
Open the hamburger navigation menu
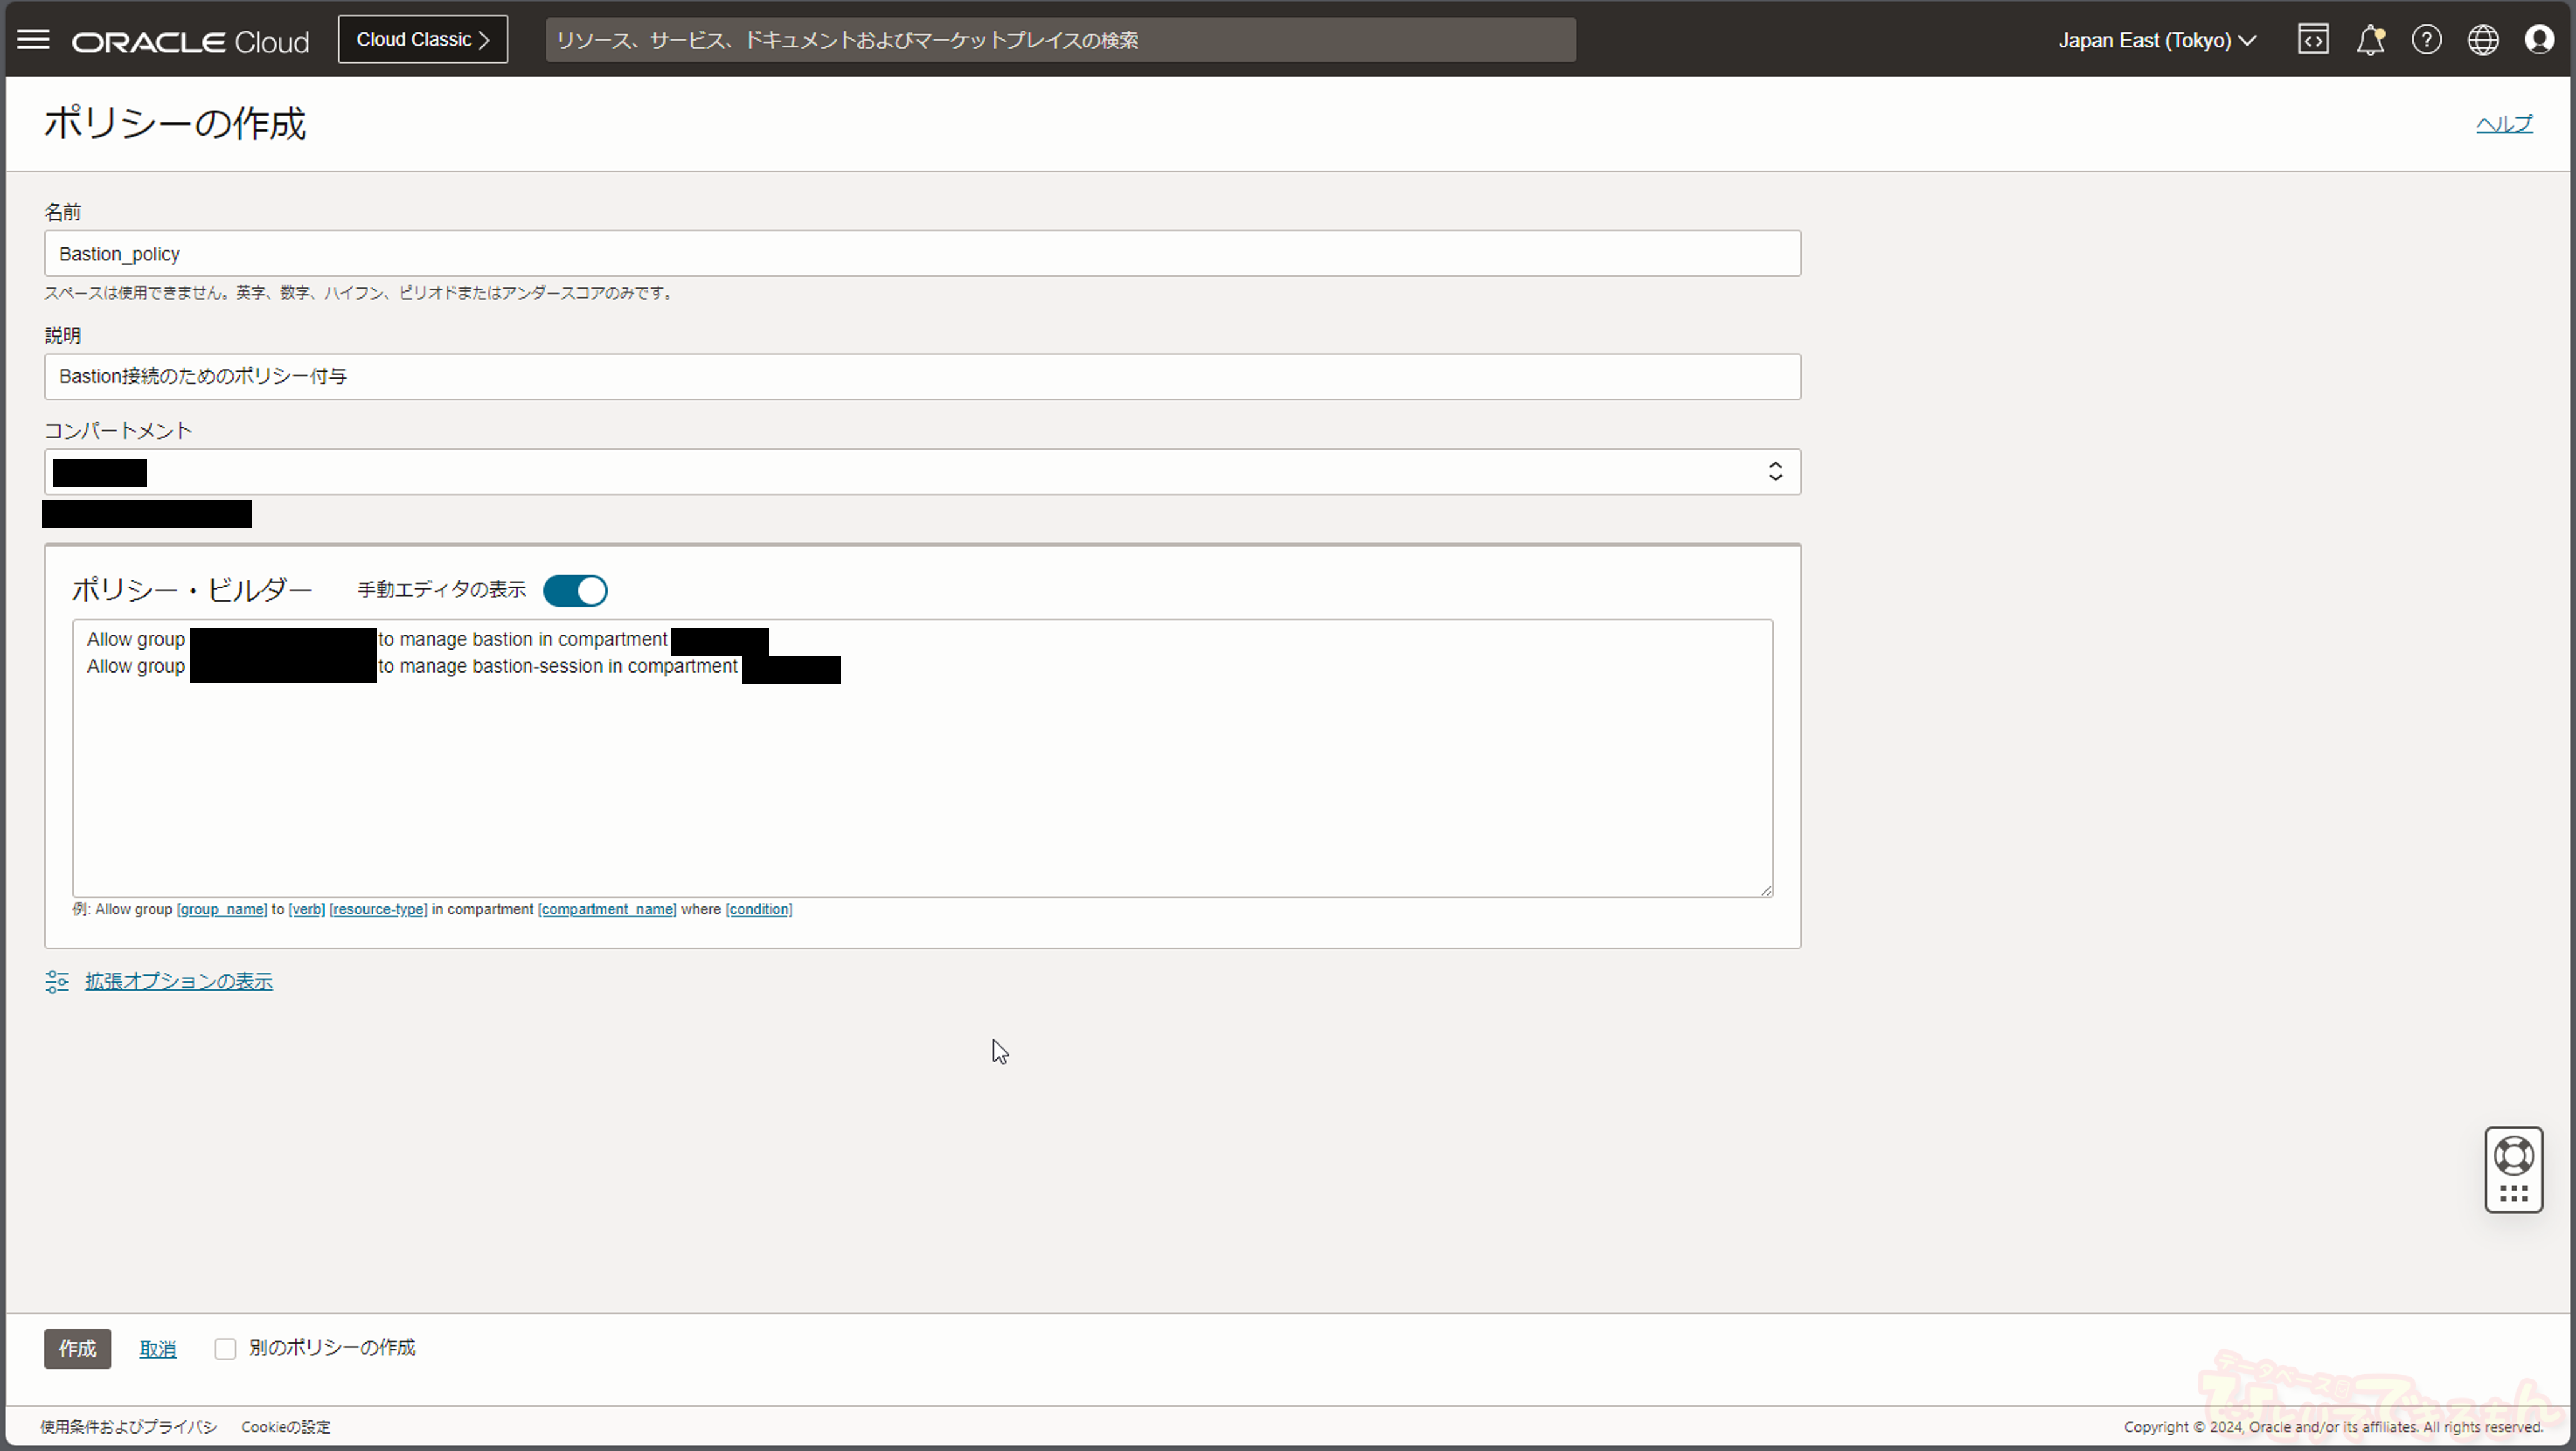33,40
